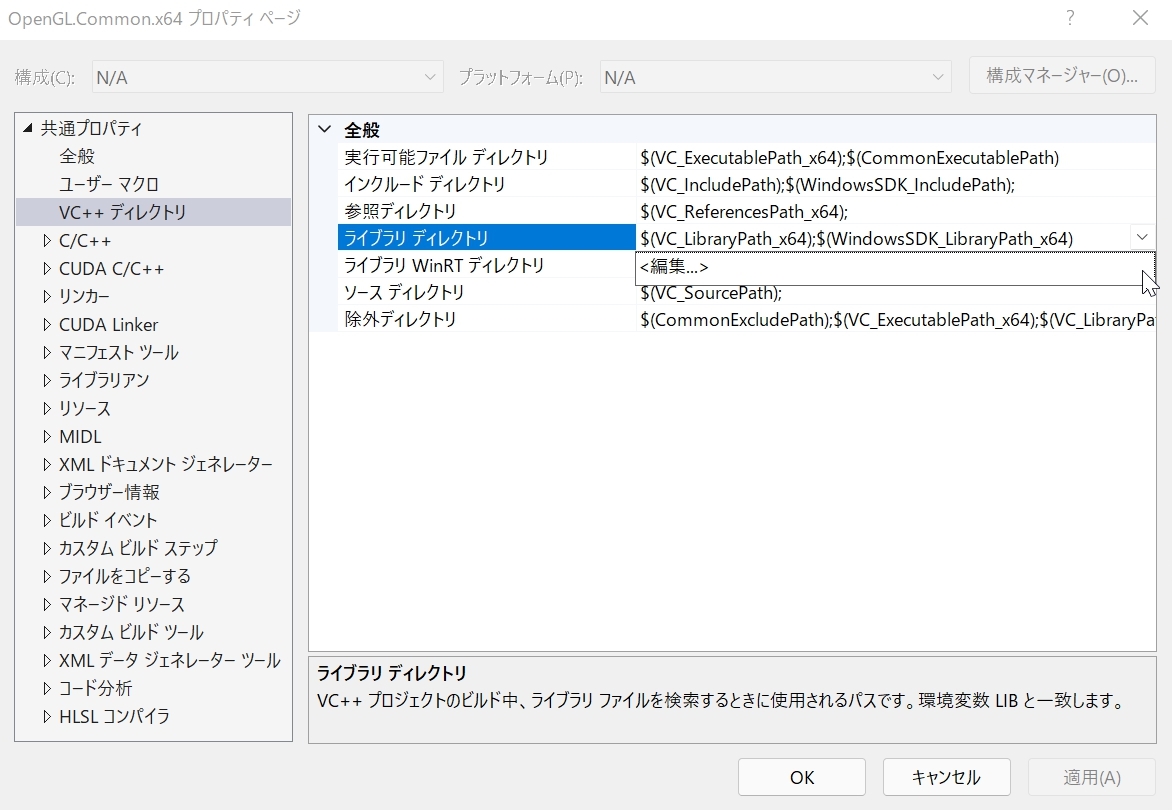Viewport: 1172px width, 810px height.
Task: Click the ソース ディレクトリ property row
Action: [404, 292]
